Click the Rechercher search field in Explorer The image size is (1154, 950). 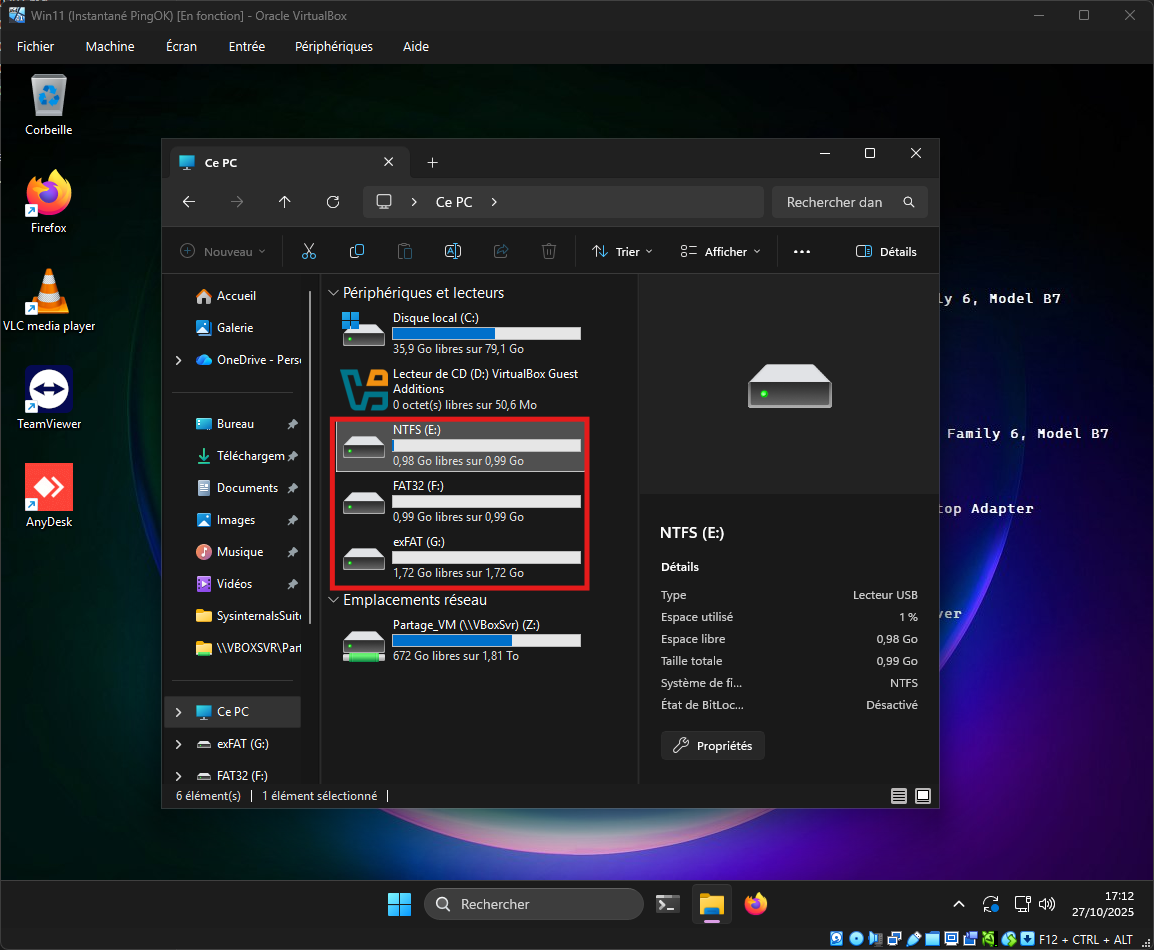click(x=835, y=202)
